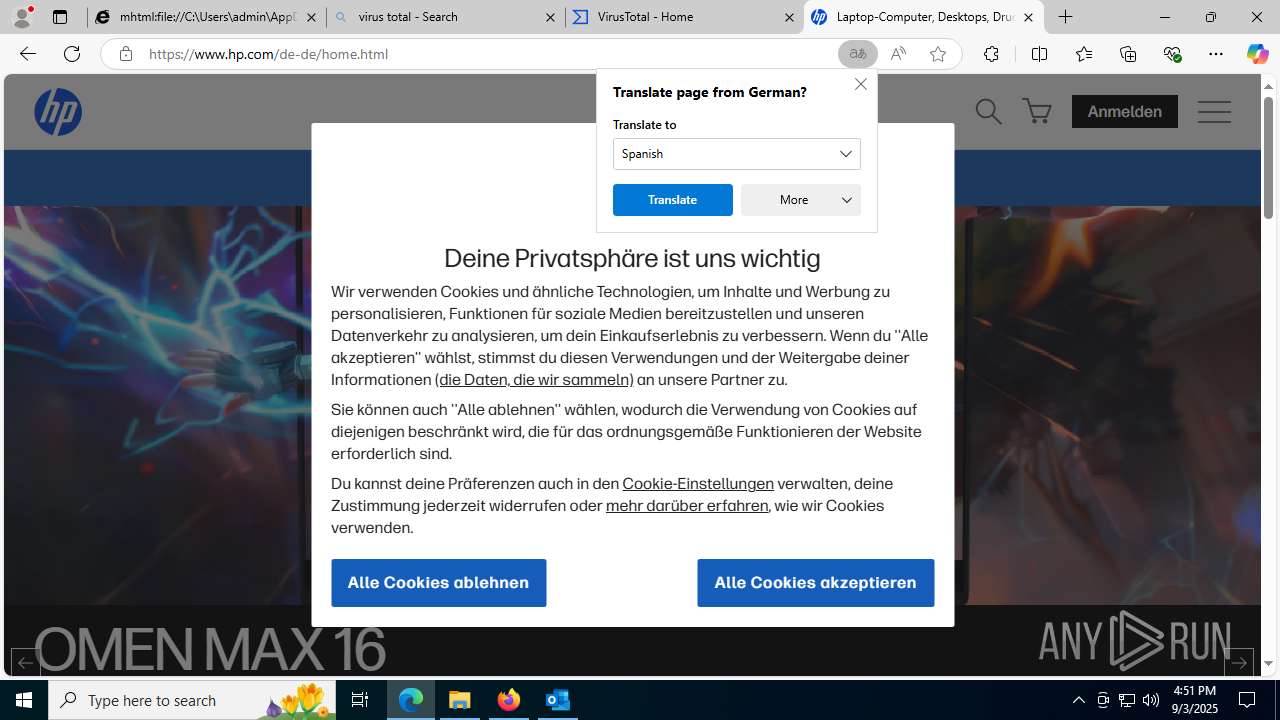Accept cookies with Alle Cookies akzeptieren

click(815, 582)
